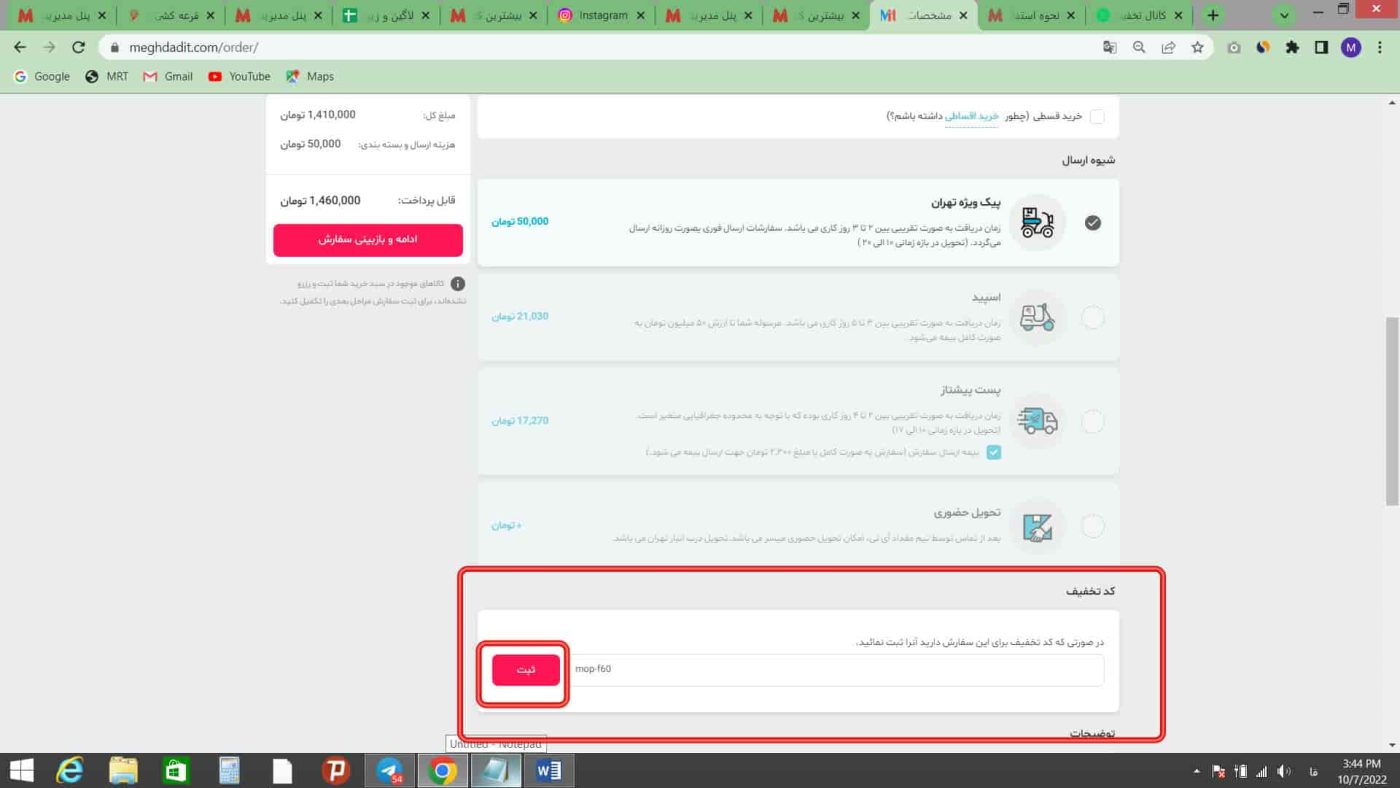Click the info icon near the reserve notice
The image size is (1400, 788).
[457, 283]
